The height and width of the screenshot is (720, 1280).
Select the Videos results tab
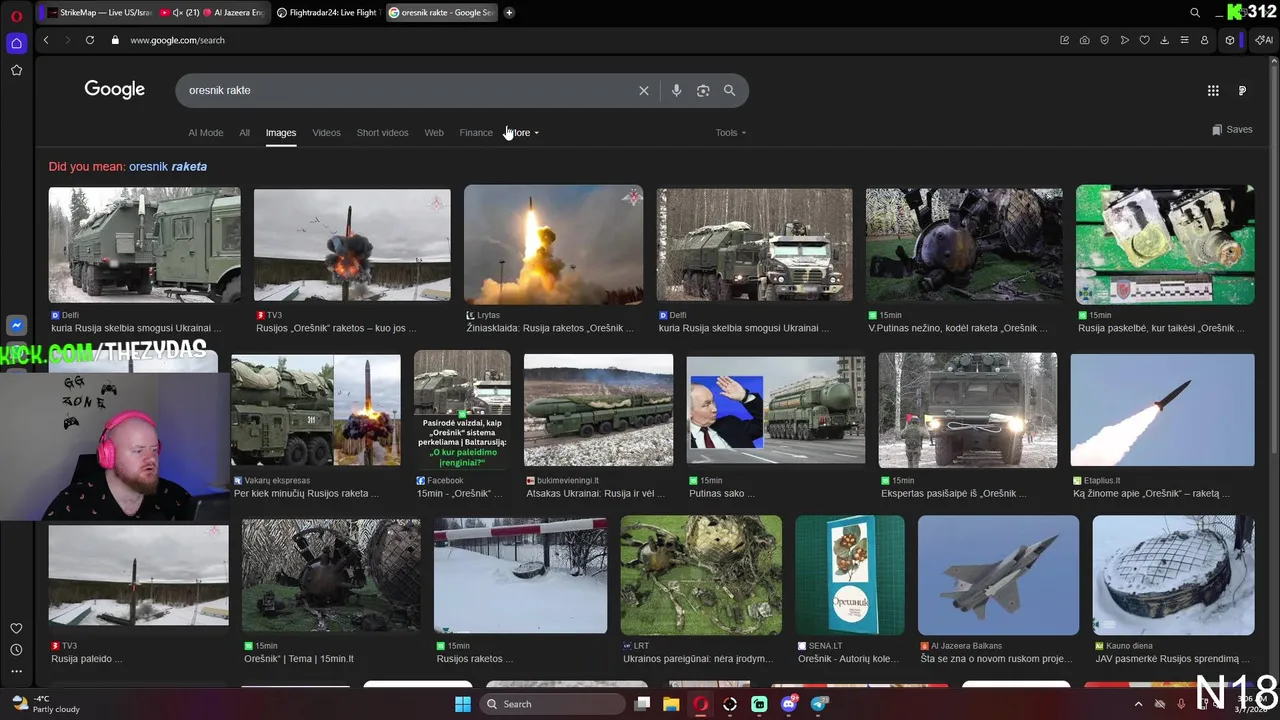(326, 133)
